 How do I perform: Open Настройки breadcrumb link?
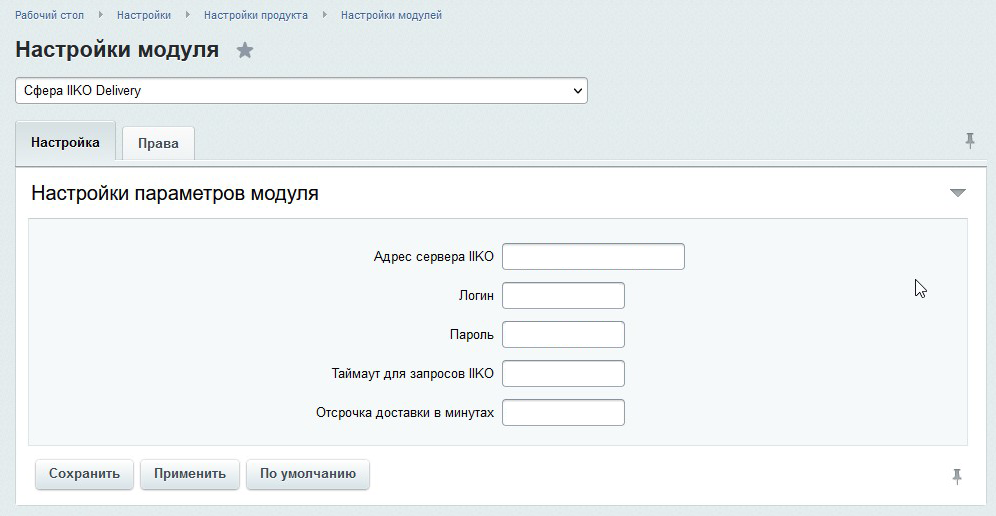[144, 15]
